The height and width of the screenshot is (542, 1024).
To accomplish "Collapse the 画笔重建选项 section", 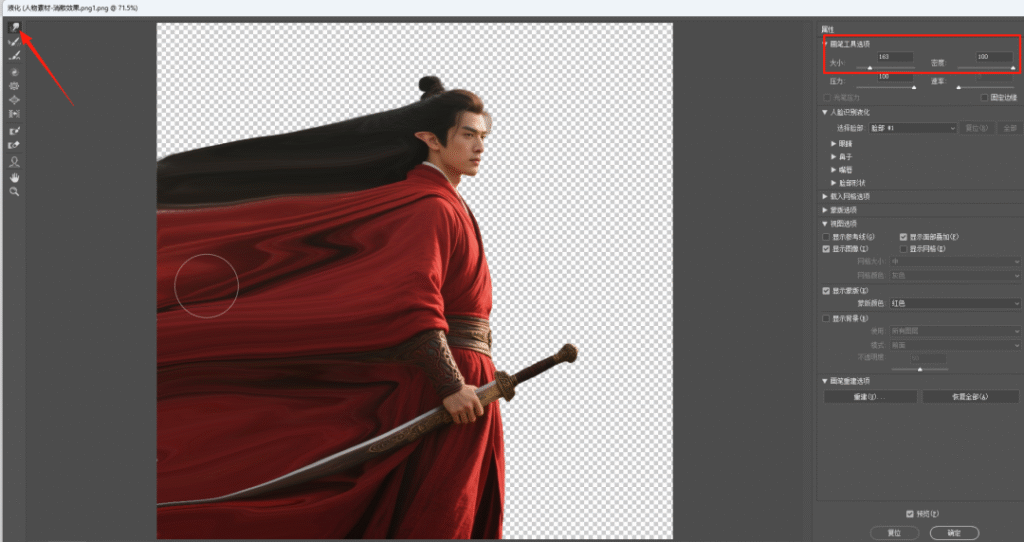I will [825, 381].
